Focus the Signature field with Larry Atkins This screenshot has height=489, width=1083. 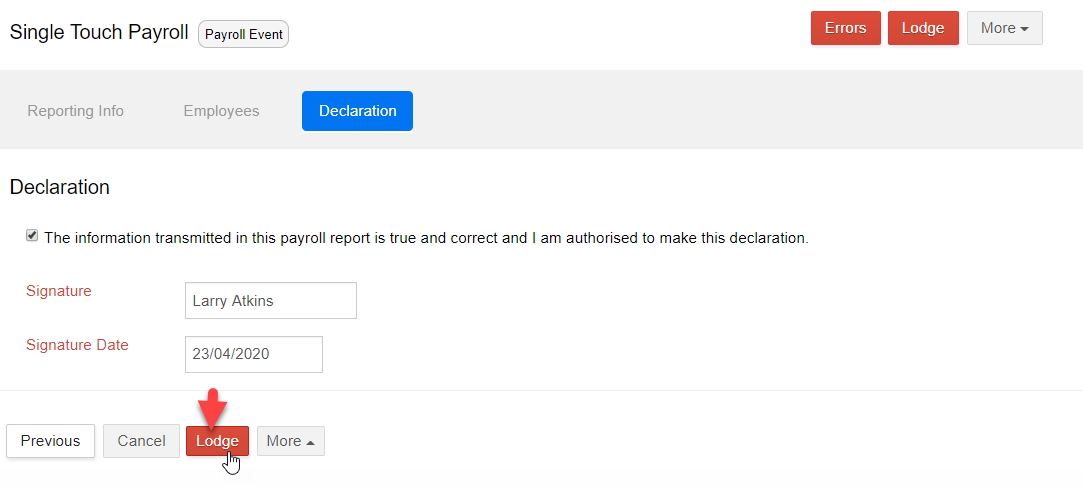click(271, 300)
